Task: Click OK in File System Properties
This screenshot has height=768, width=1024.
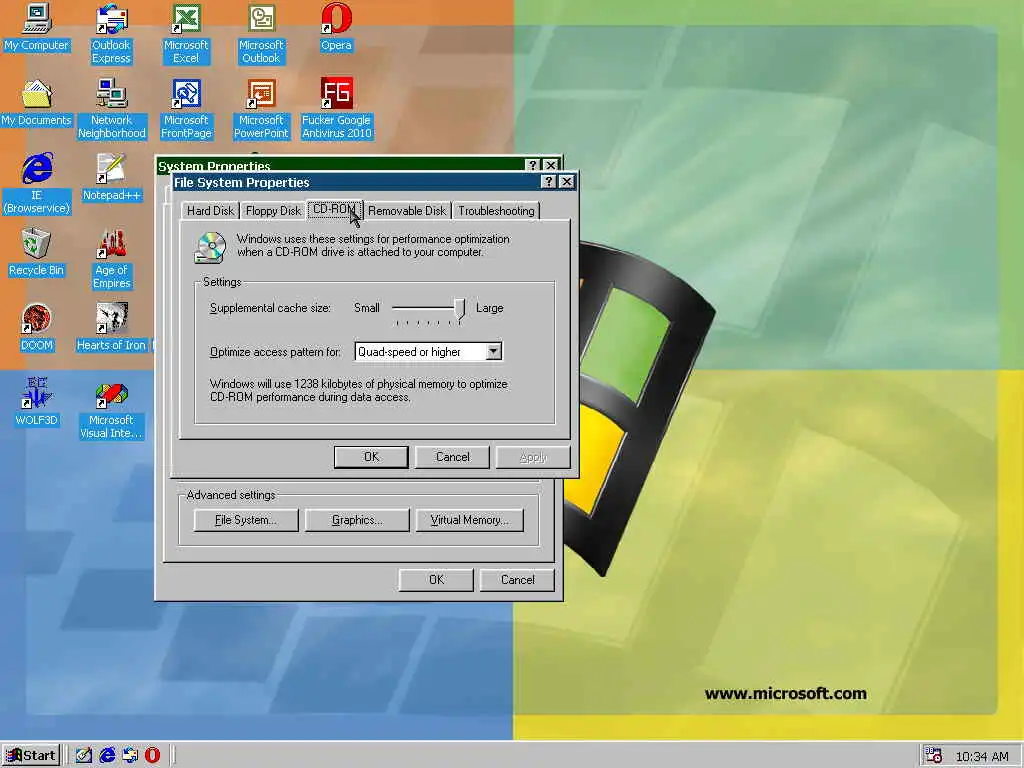Action: pos(371,457)
